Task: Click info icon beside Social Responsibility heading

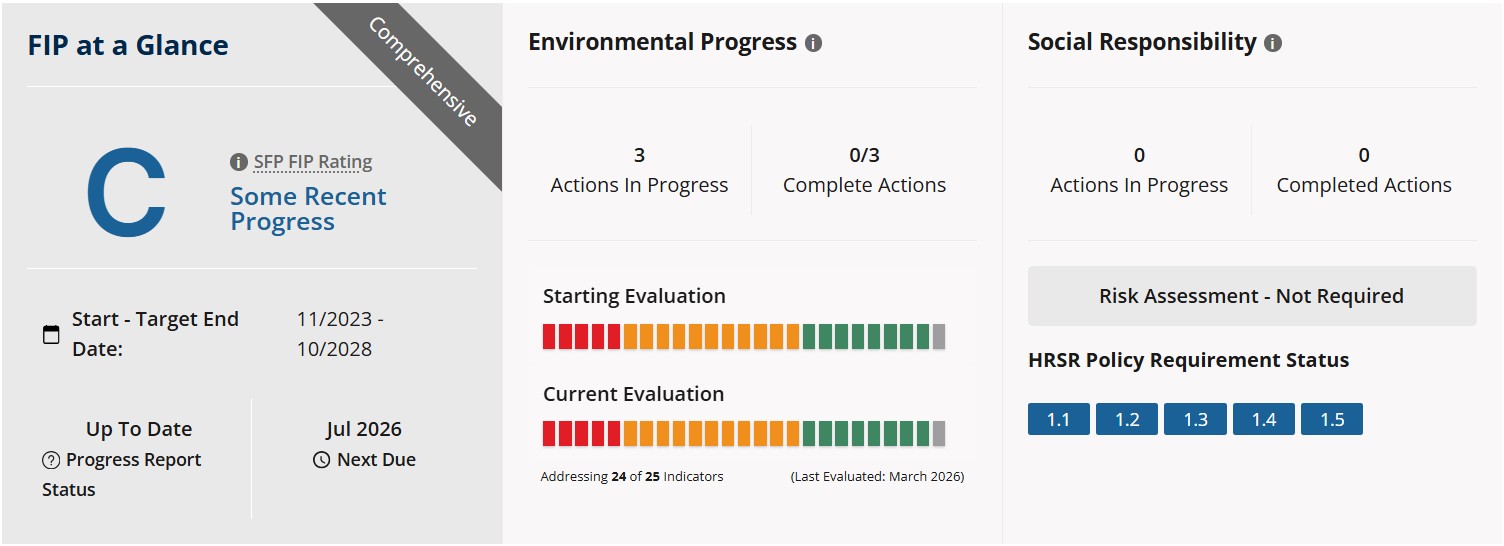Action: (x=1272, y=44)
